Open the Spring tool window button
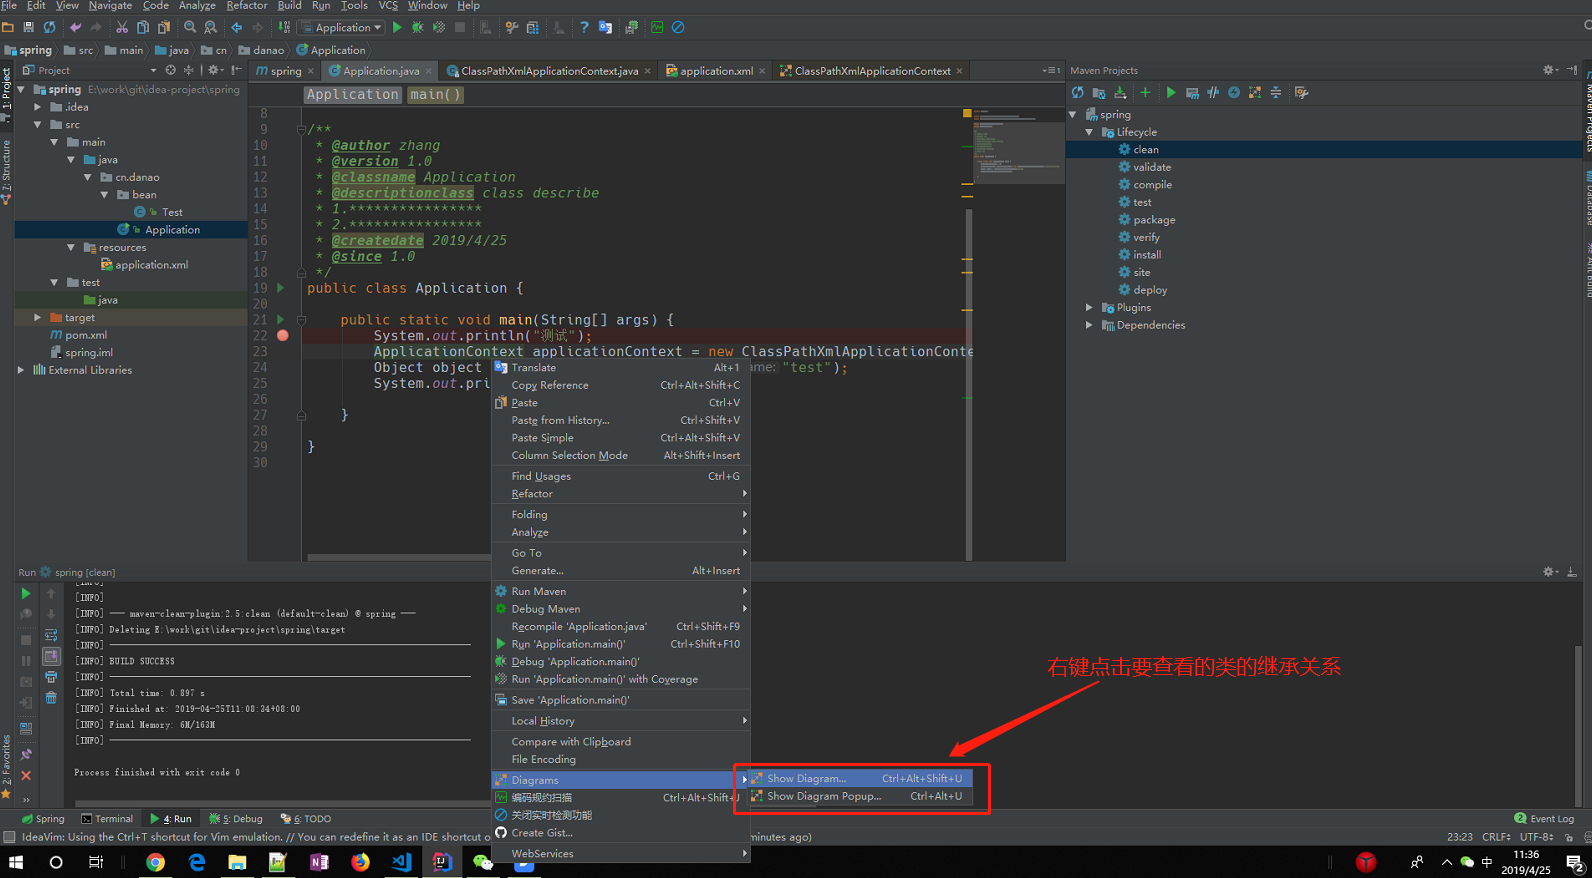The width and height of the screenshot is (1592, 878). [43, 819]
